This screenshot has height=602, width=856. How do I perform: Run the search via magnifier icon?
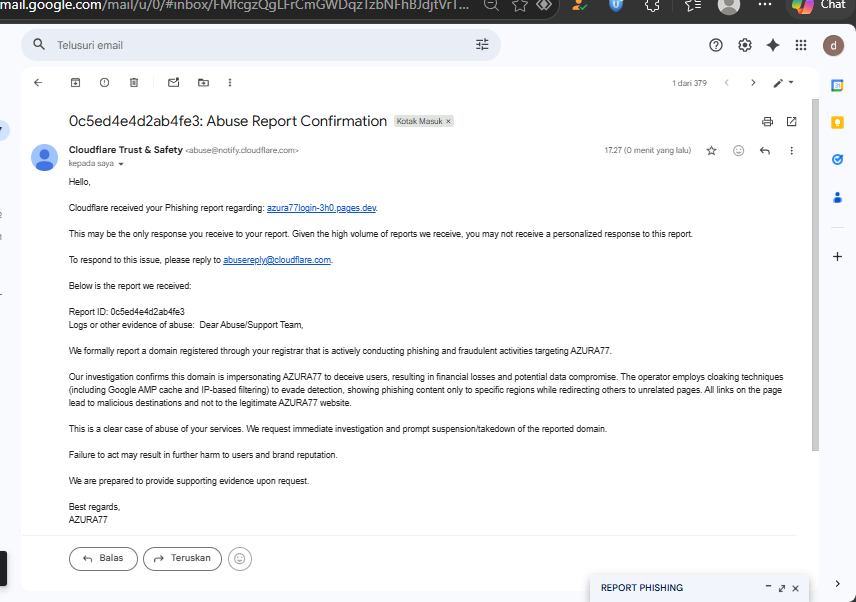pyautogui.click(x=39, y=45)
